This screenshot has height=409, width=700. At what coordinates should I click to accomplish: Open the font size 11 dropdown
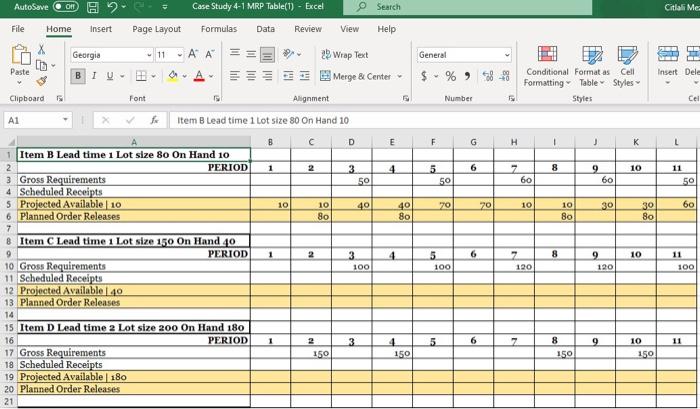pos(179,55)
